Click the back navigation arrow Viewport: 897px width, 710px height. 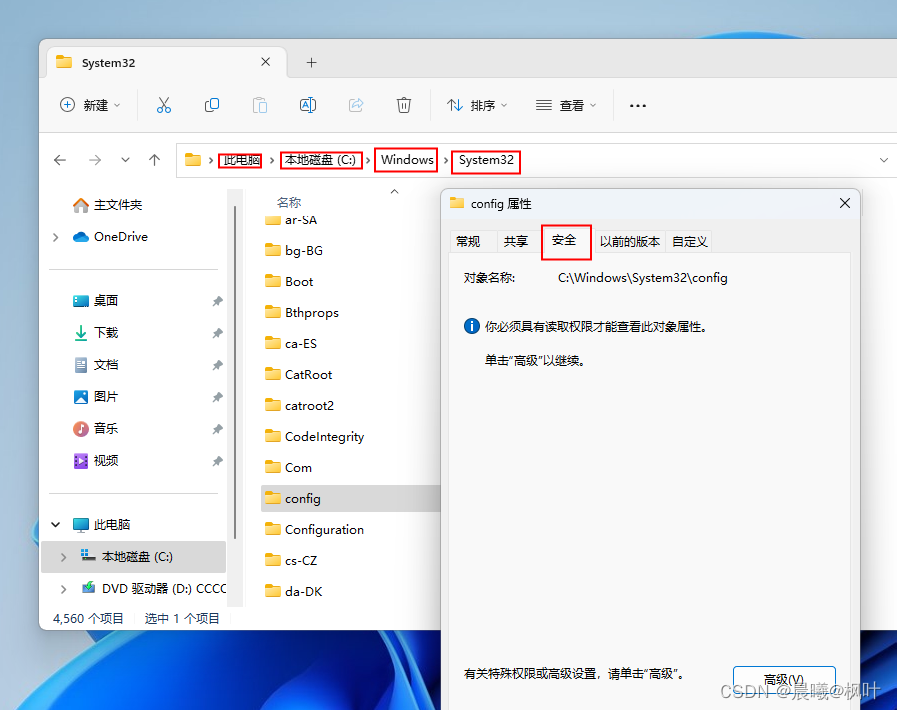(x=60, y=160)
